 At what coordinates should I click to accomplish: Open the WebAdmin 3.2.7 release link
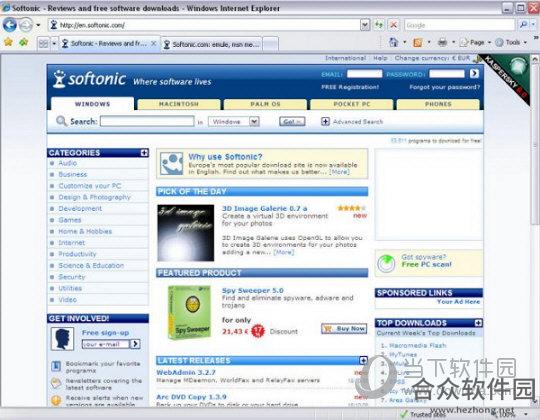pyautogui.click(x=186, y=372)
